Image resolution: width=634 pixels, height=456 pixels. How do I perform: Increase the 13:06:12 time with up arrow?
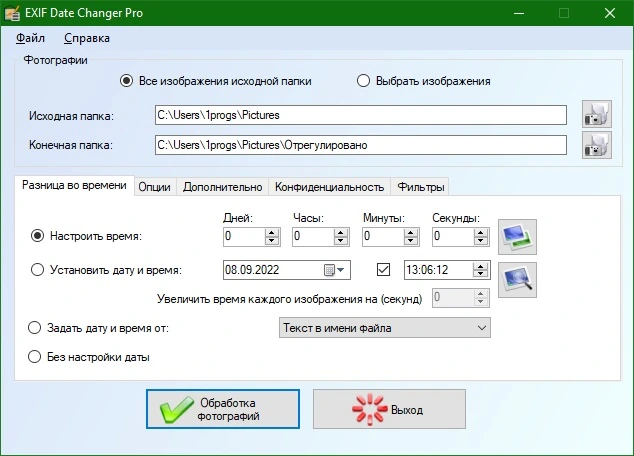(480, 266)
